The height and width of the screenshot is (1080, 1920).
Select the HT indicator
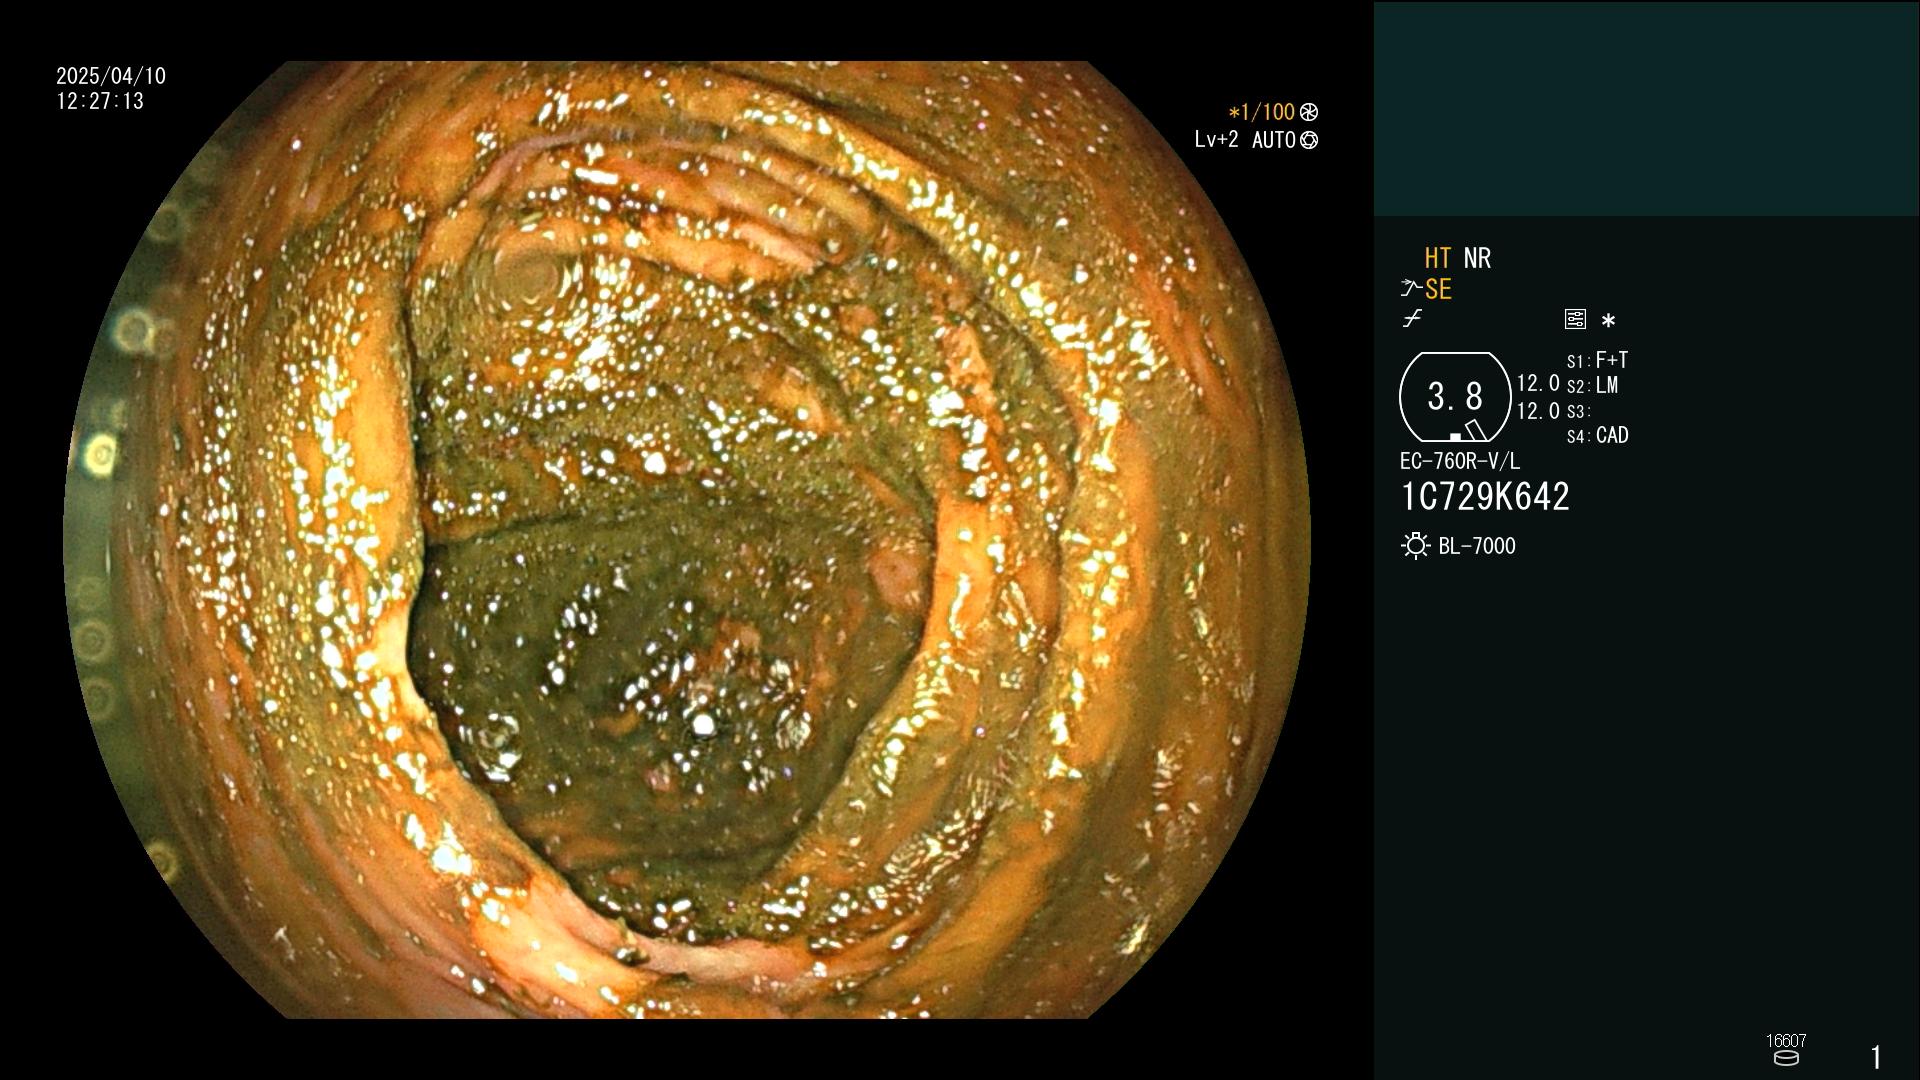pos(1438,259)
